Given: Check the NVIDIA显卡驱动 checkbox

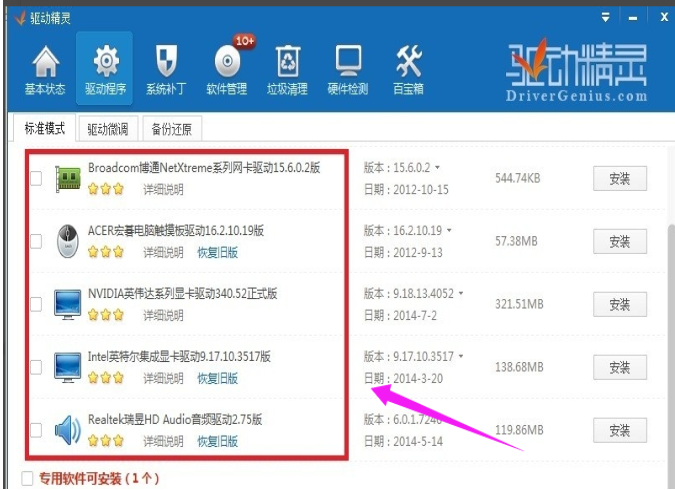Looking at the screenshot, I should pos(36,304).
